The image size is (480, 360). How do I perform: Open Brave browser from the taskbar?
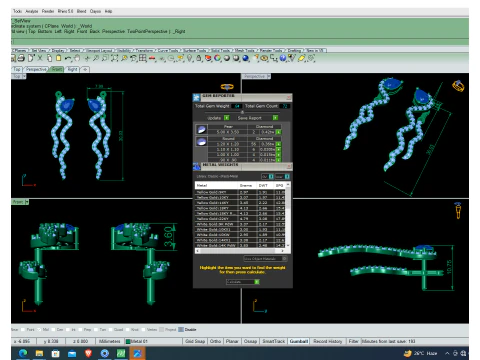tap(88, 353)
